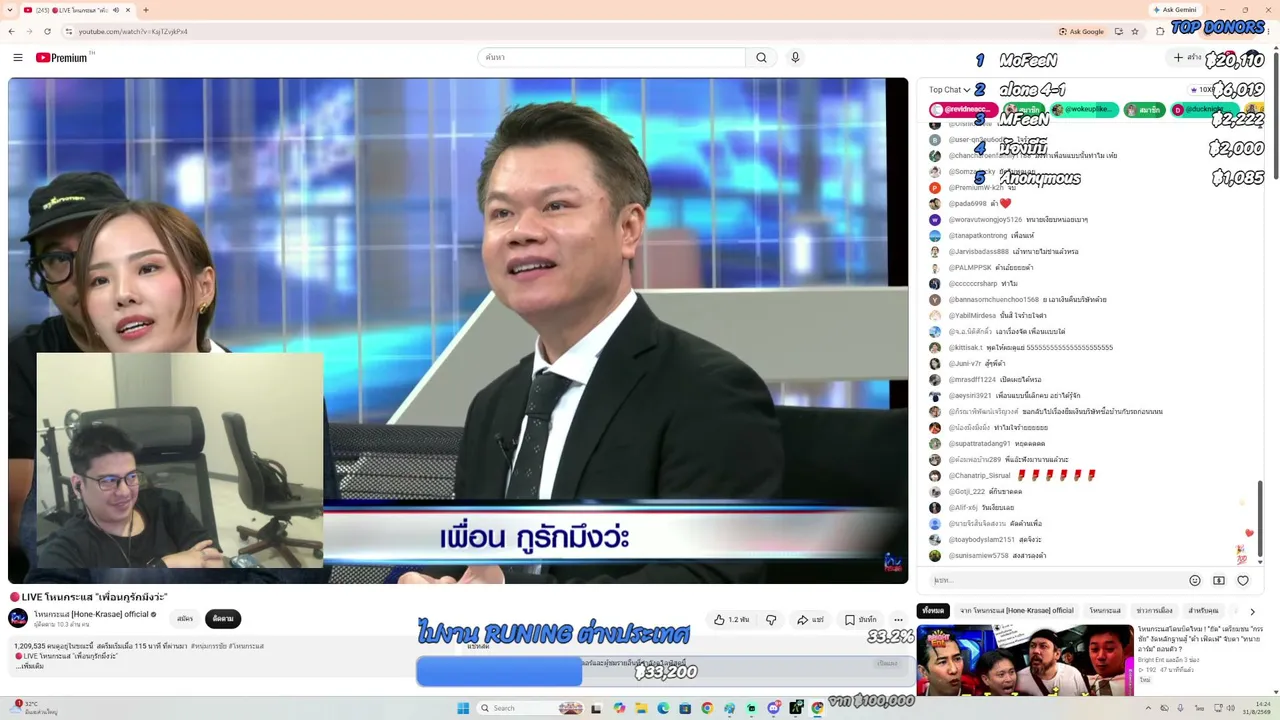Close the LIVE YouTube tab
Viewport: 1280px width, 720px height.
pos(129,10)
